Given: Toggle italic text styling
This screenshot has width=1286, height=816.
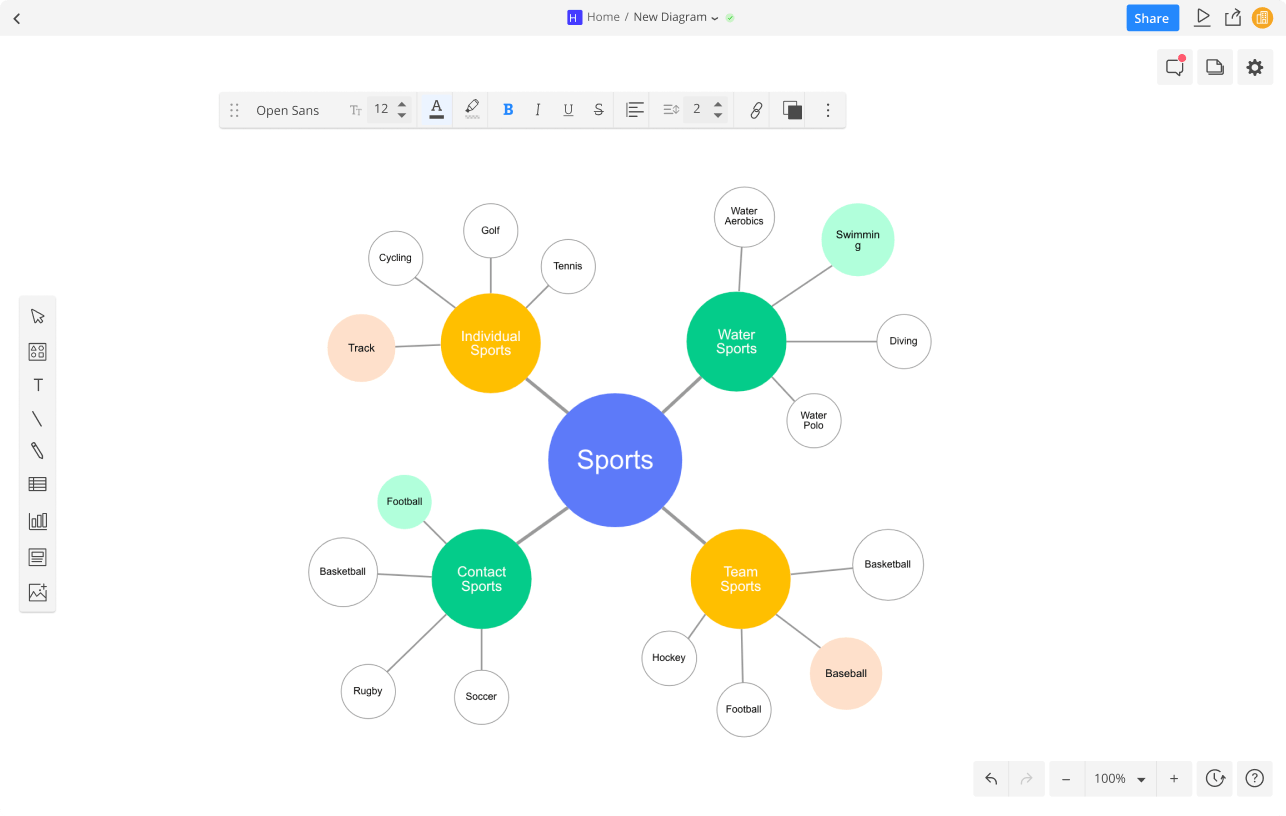Looking at the screenshot, I should [x=538, y=110].
